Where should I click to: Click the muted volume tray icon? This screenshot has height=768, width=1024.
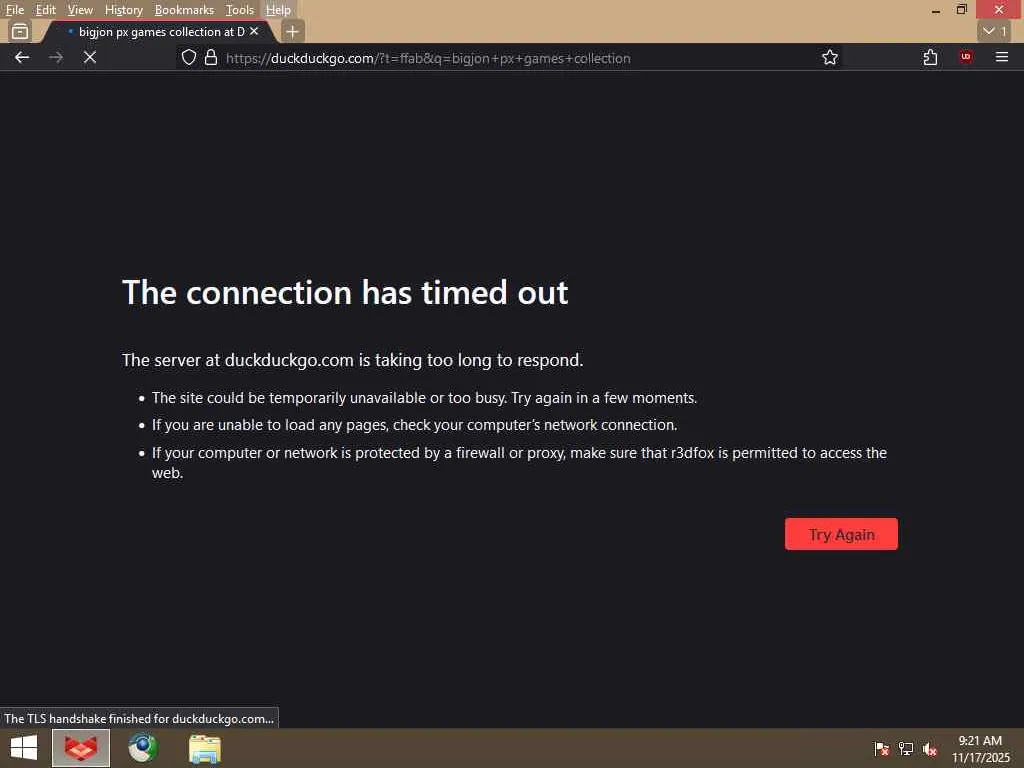coord(930,748)
